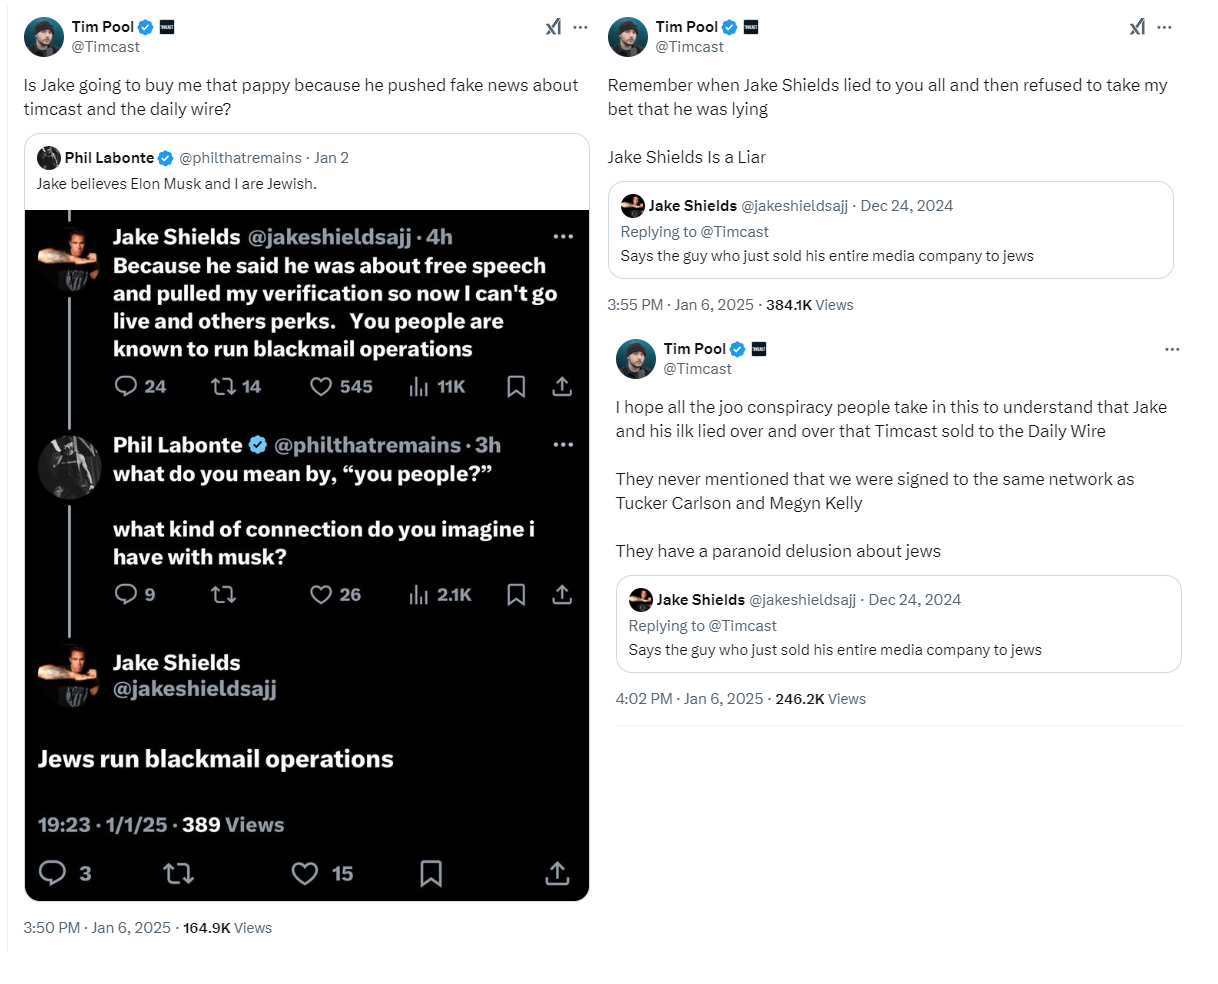Open more options on the 4:02 PM tweet
The height and width of the screenshot is (984, 1218).
click(1172, 350)
